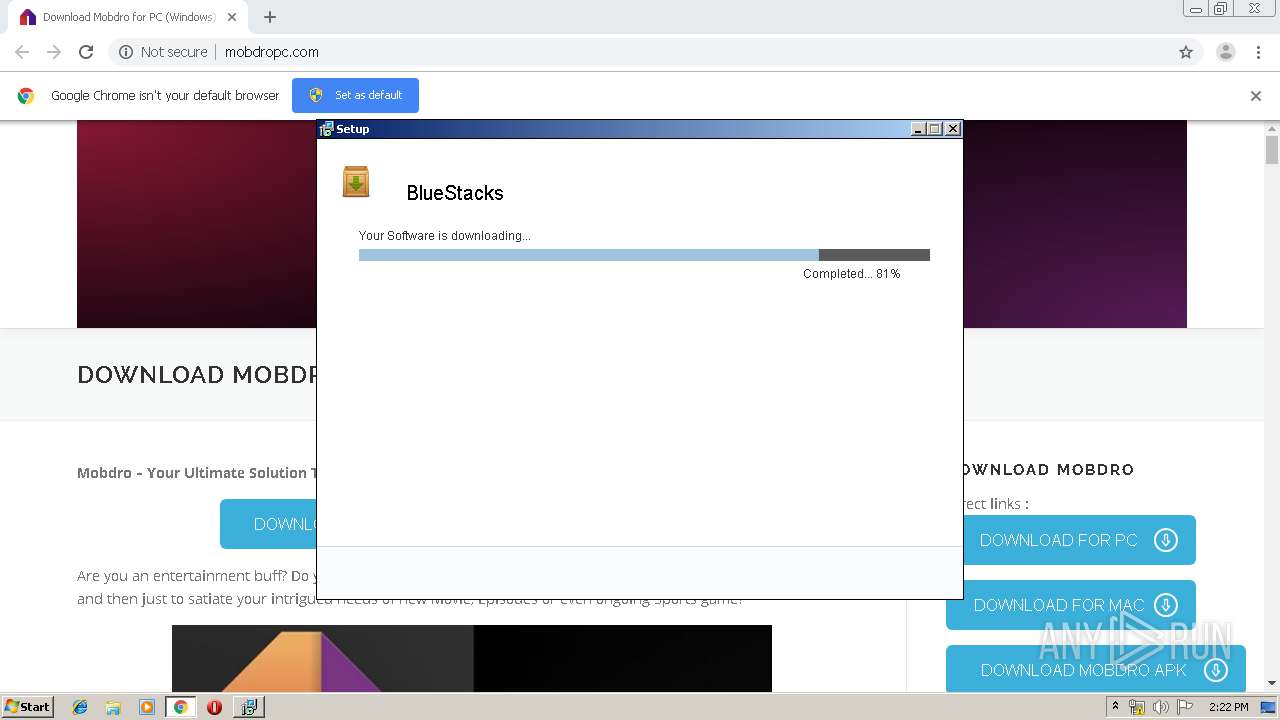
Task: Switch to Setup installer in taskbar
Action: tap(248, 707)
